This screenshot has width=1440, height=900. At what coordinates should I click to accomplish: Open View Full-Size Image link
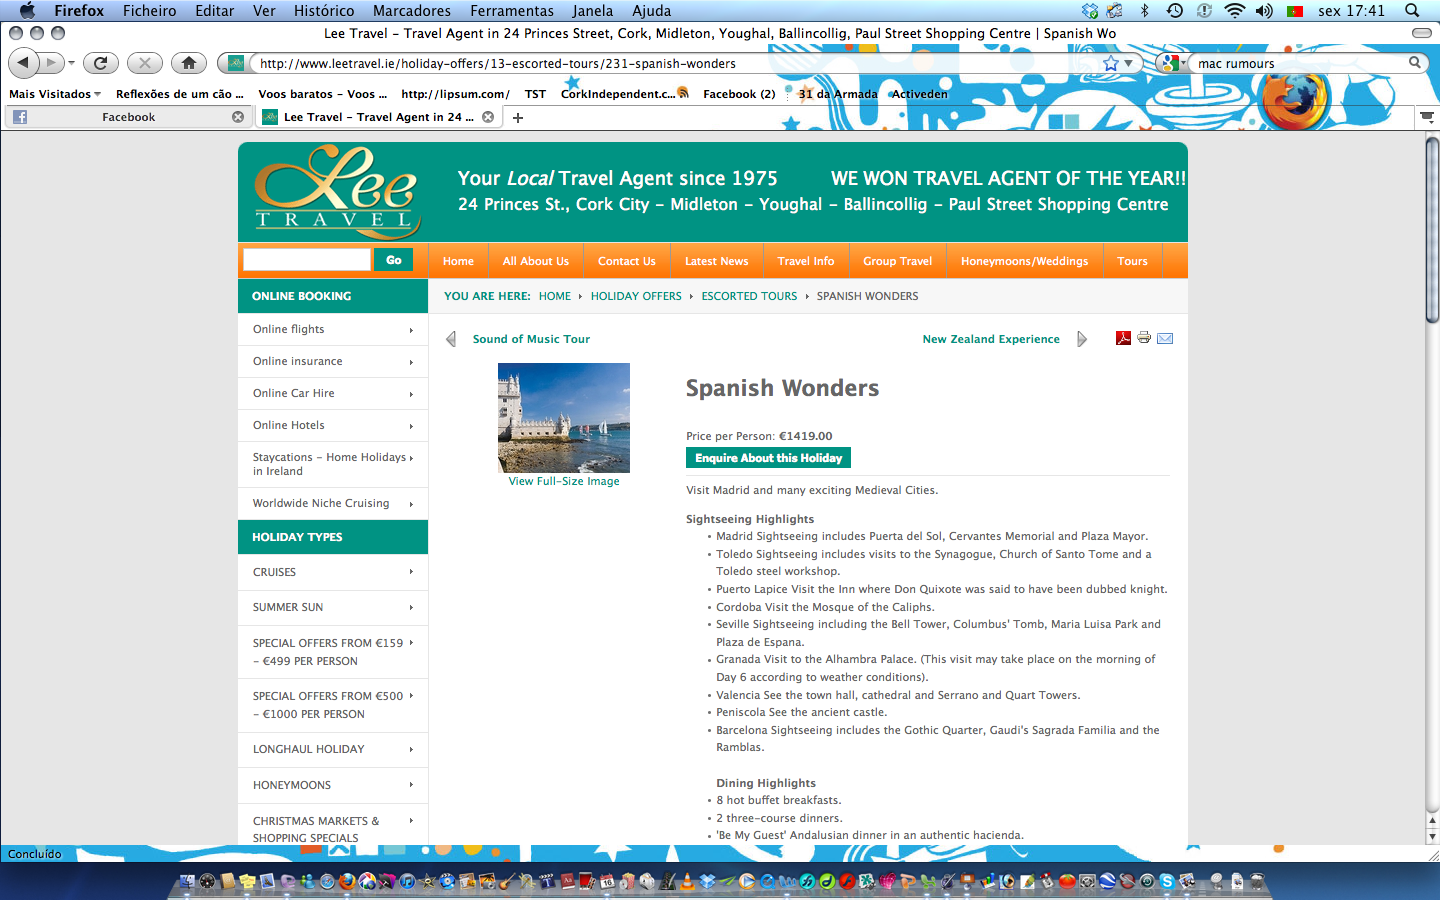click(x=564, y=481)
